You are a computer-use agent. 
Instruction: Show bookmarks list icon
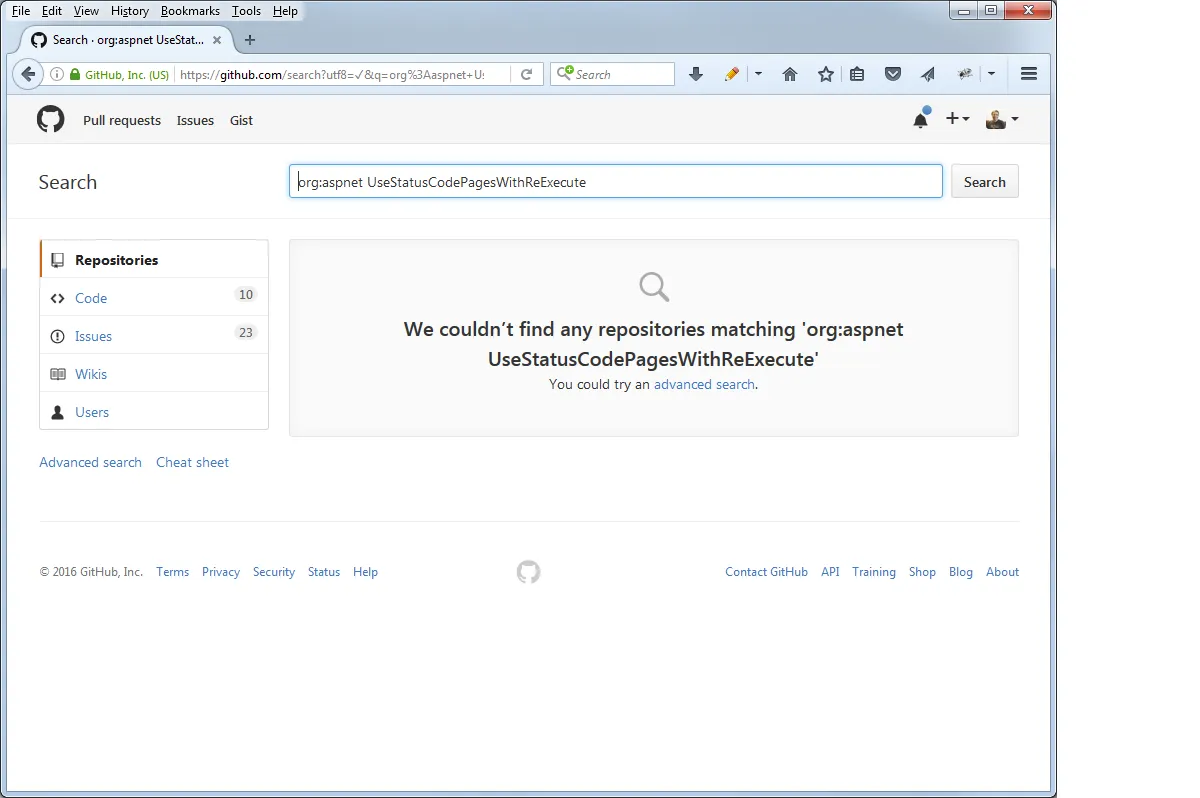click(x=858, y=74)
